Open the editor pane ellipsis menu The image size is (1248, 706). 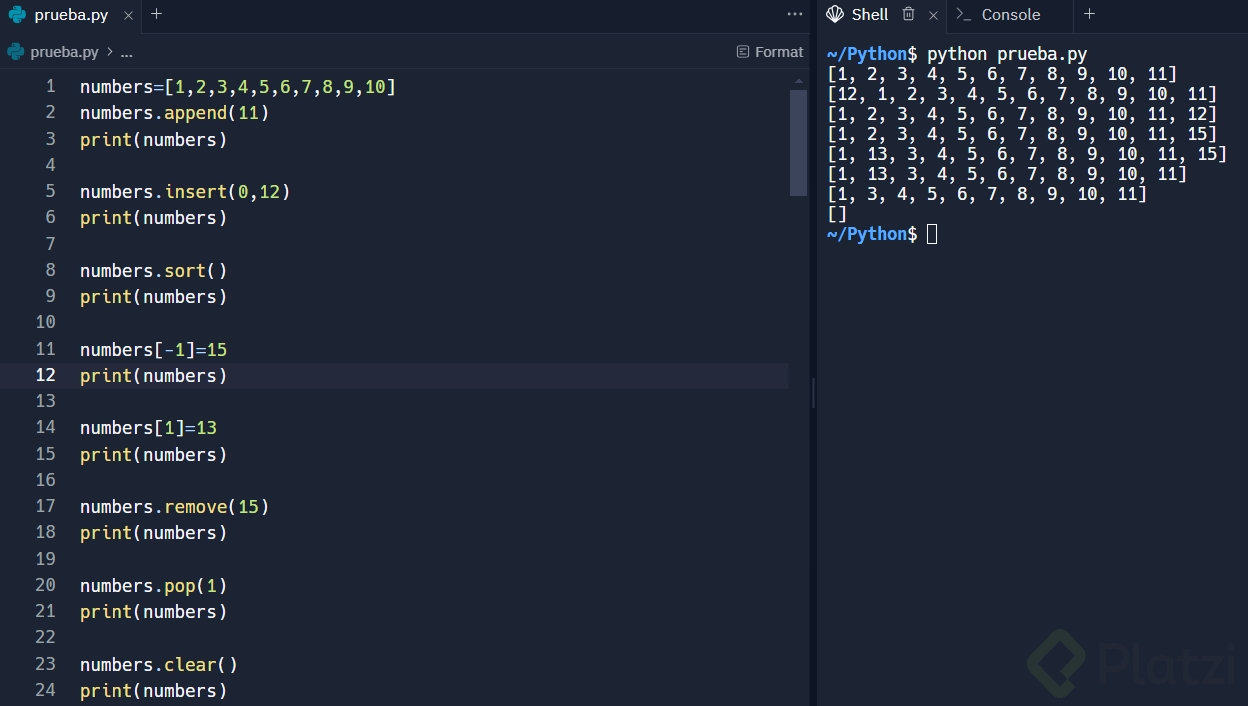[x=794, y=13]
